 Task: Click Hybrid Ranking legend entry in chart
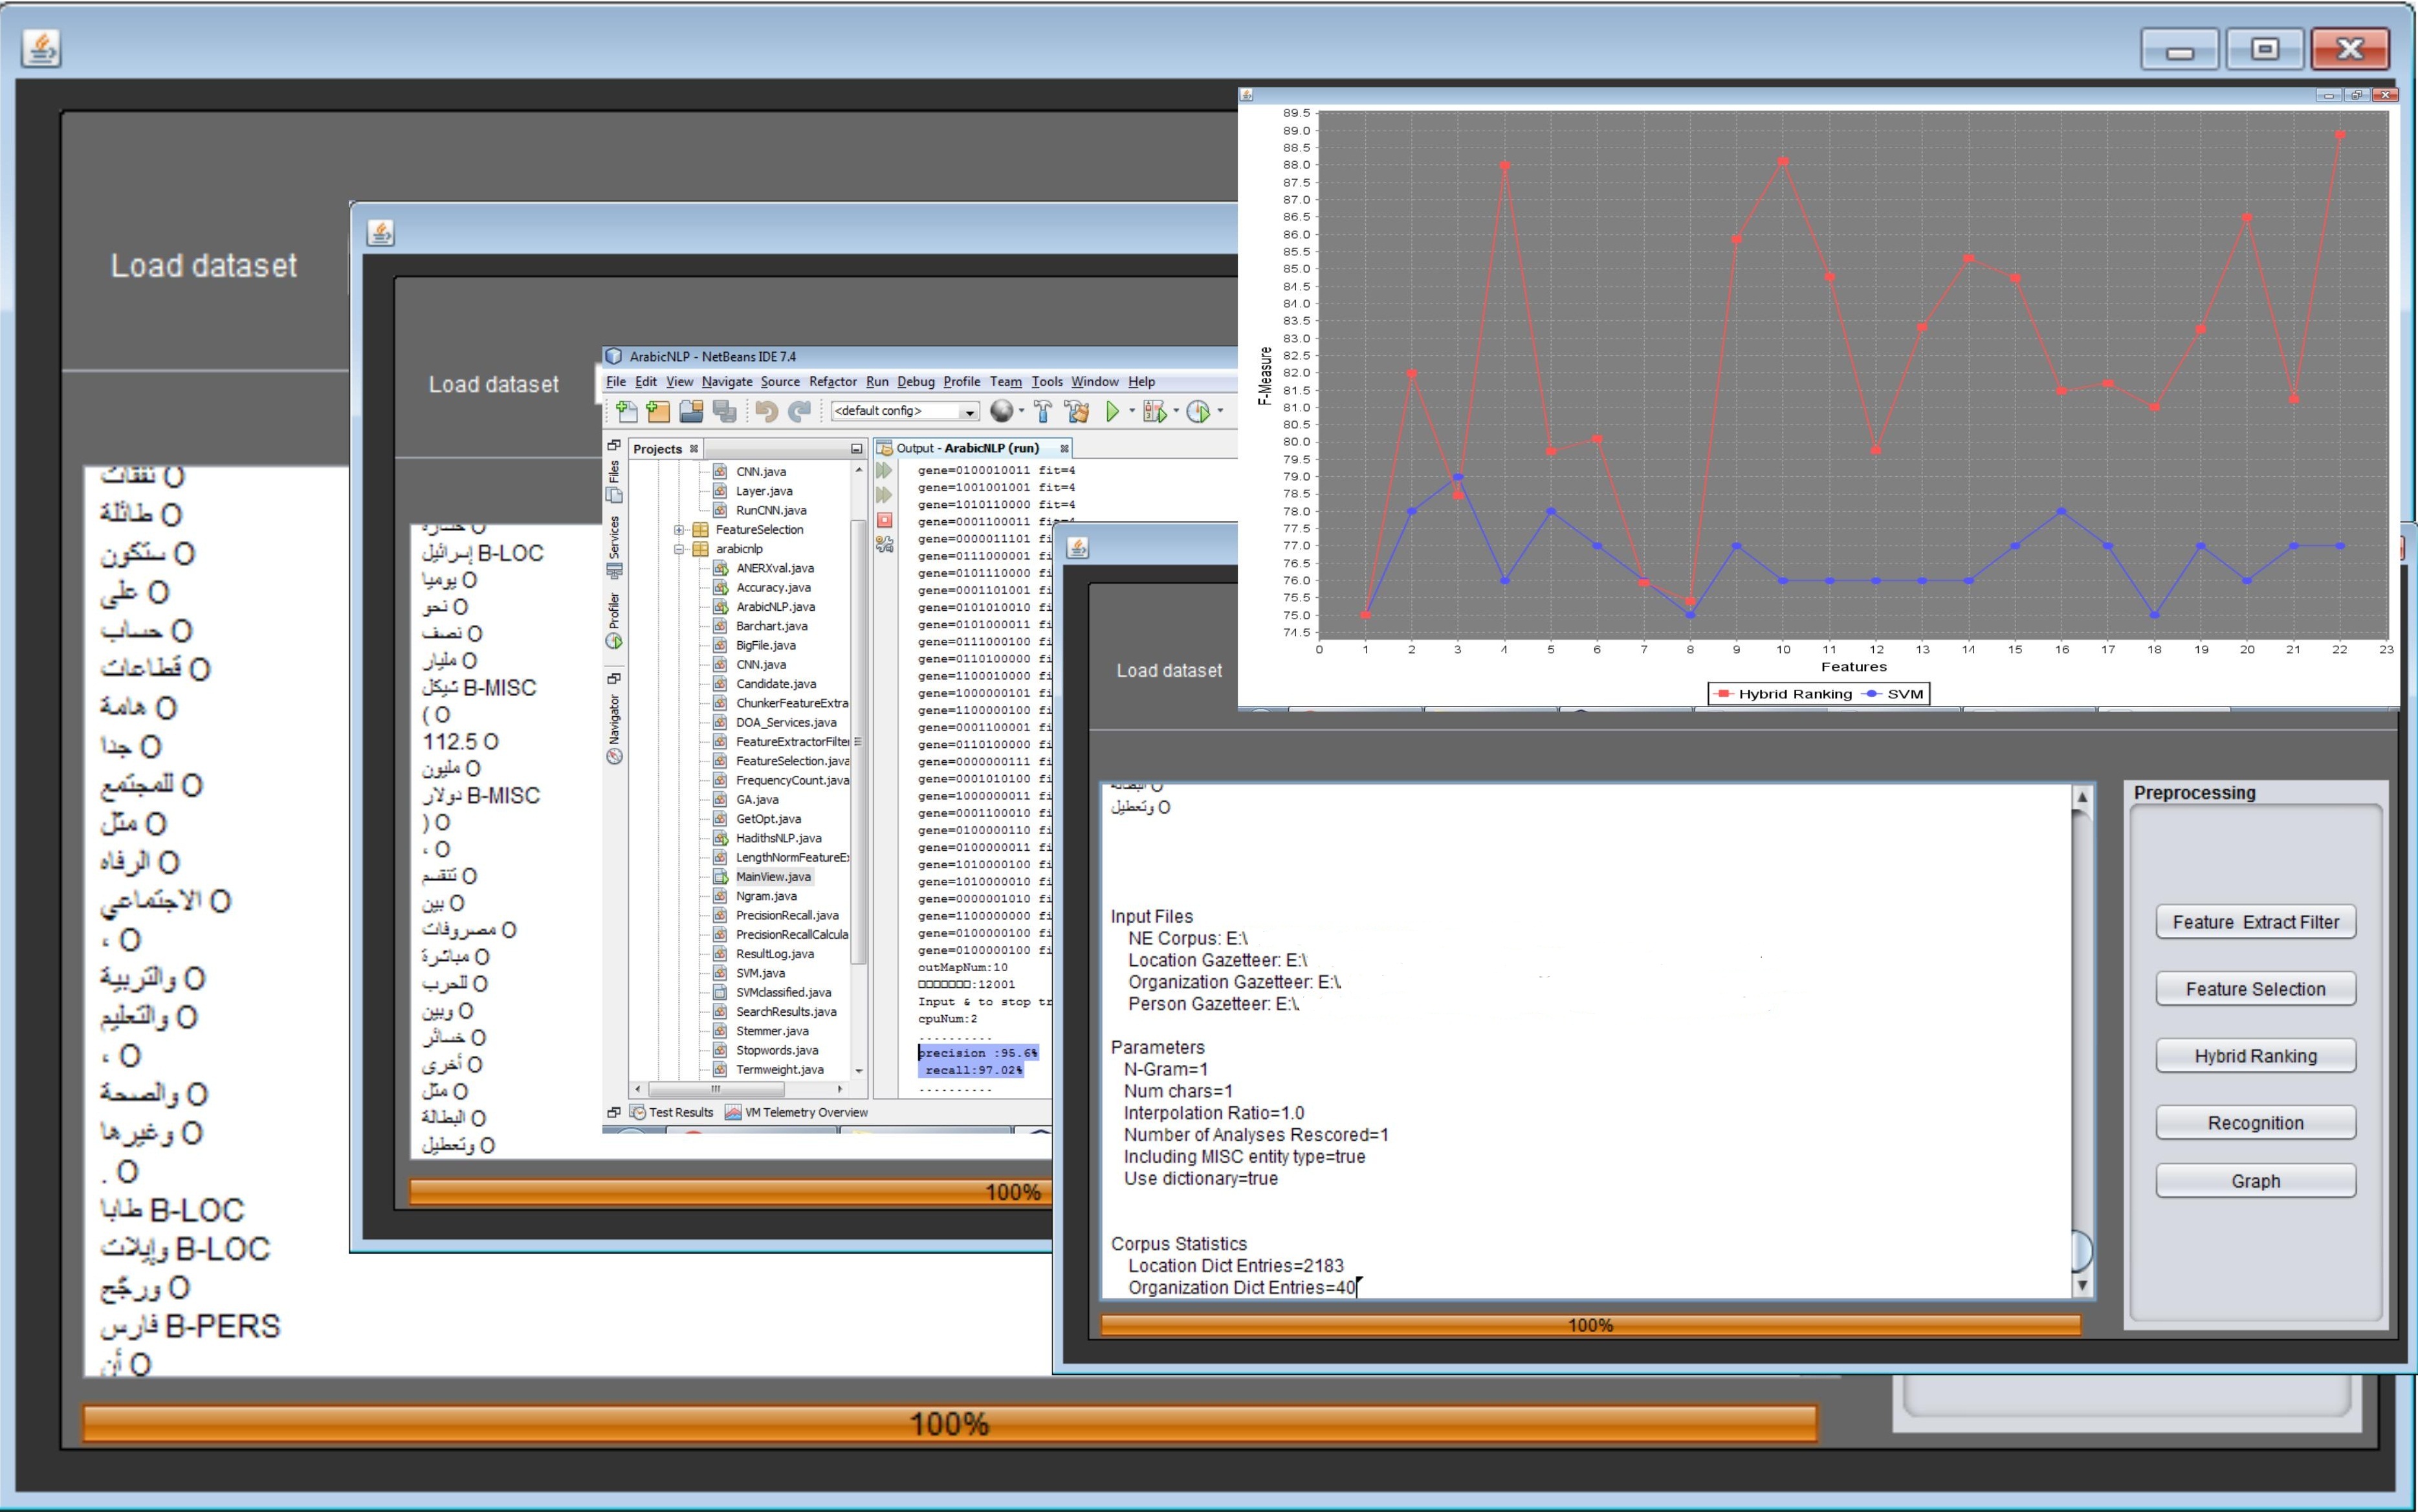pos(1783,694)
